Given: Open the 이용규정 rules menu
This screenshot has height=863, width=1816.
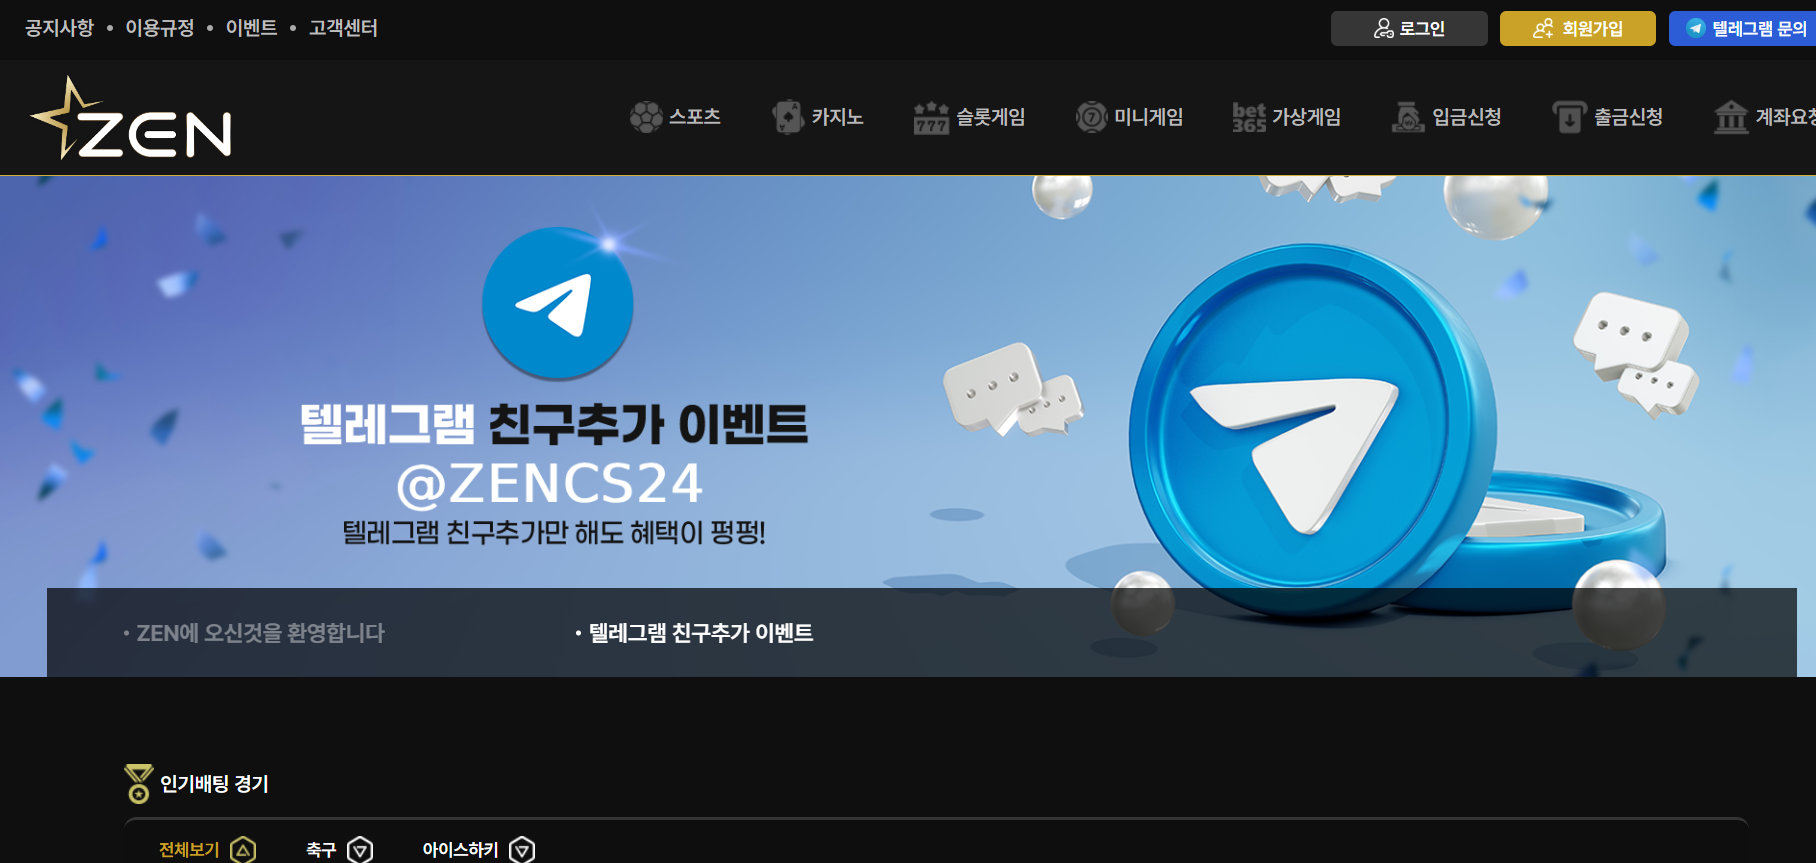Looking at the screenshot, I should [x=160, y=28].
